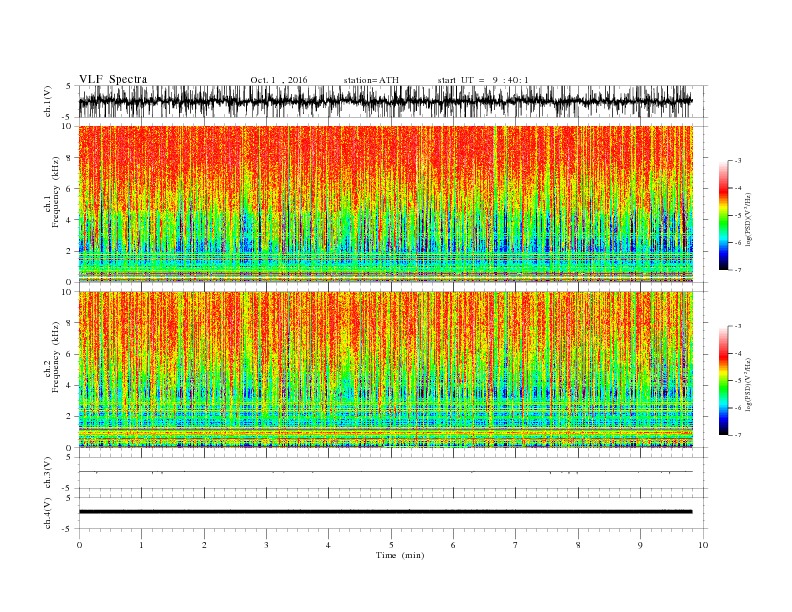Click the lower PSD color bar
The image size is (792, 612).
pyautogui.click(x=723, y=380)
